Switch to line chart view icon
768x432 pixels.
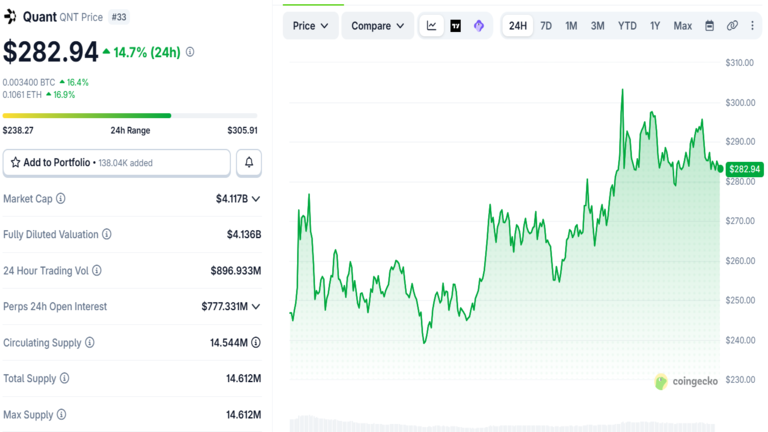[432, 25]
